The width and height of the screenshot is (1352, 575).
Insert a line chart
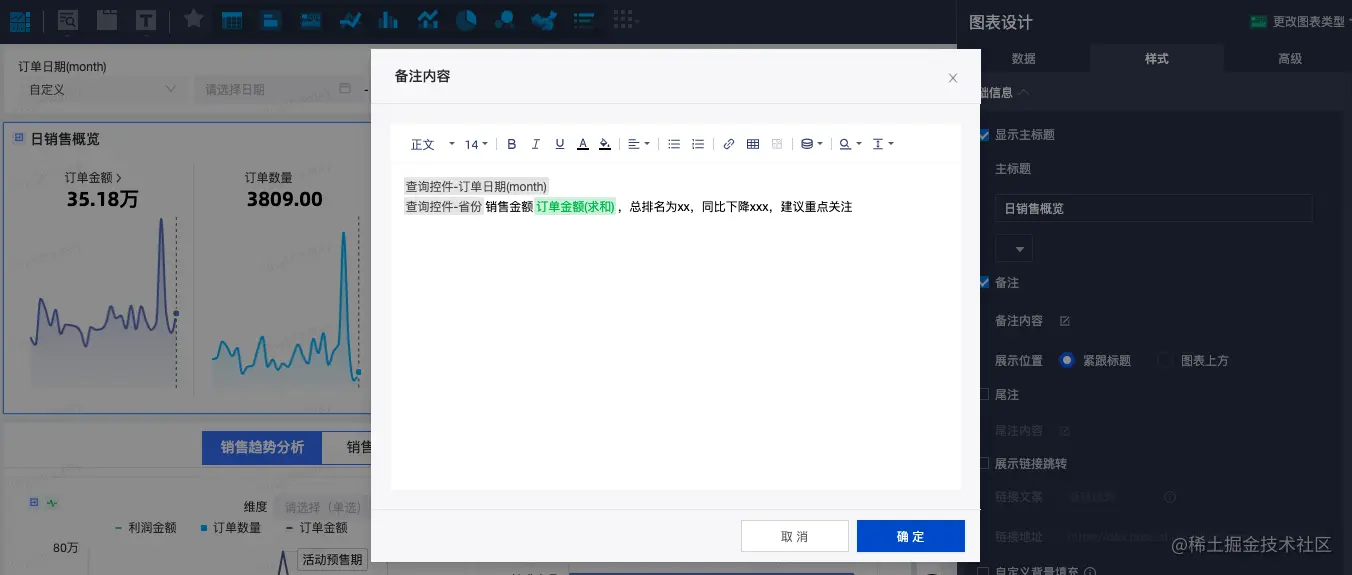[x=350, y=19]
